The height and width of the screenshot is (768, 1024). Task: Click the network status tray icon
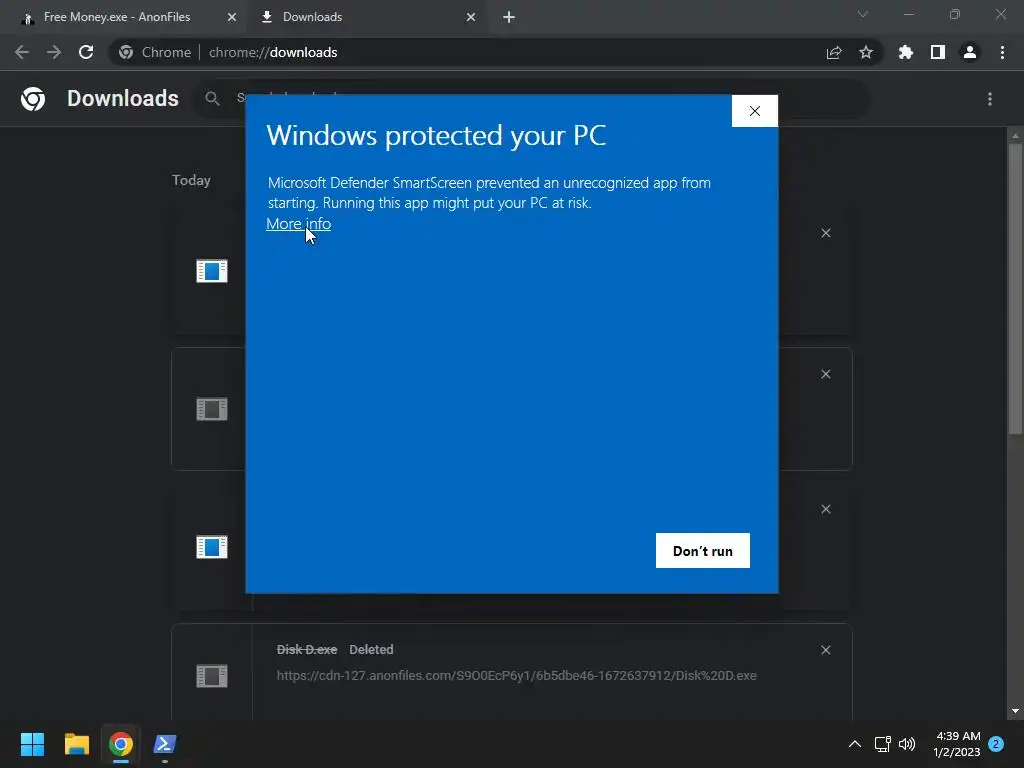882,744
